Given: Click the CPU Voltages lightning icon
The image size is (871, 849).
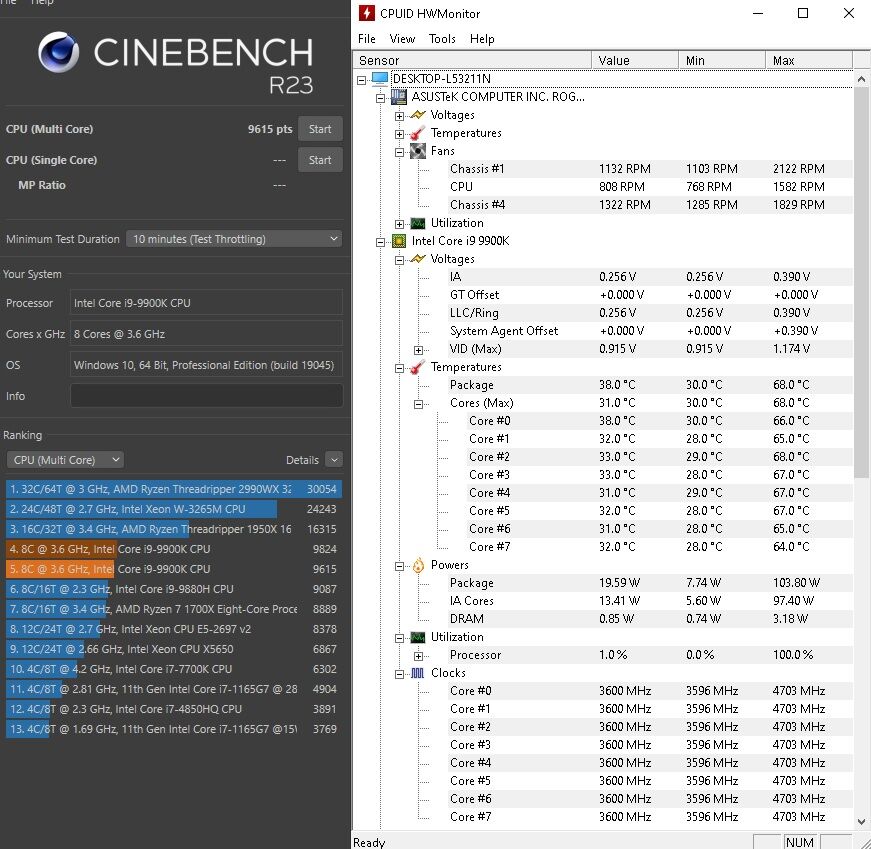Looking at the screenshot, I should click(x=418, y=259).
